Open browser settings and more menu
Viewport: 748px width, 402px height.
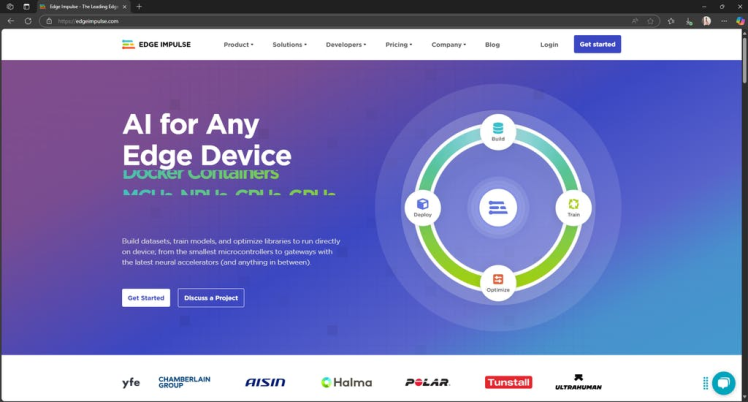[x=724, y=21]
